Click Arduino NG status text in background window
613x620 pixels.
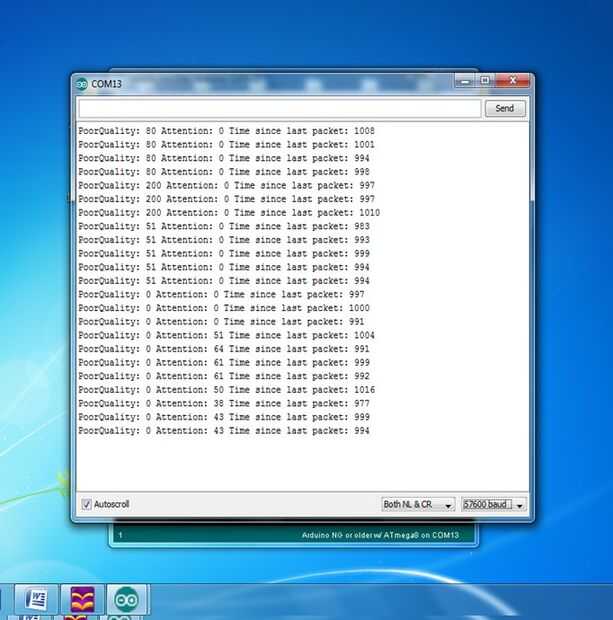380,535
